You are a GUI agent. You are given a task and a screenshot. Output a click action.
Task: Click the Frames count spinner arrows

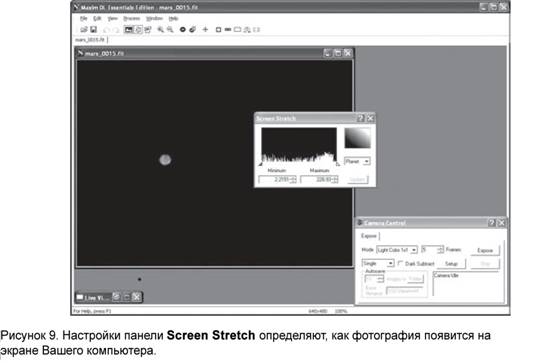click(x=440, y=250)
